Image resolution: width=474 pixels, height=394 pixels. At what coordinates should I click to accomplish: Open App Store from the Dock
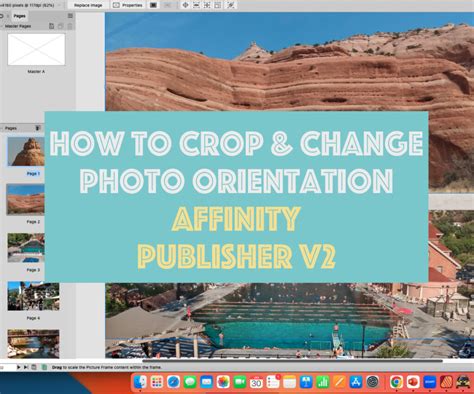(x=356, y=382)
